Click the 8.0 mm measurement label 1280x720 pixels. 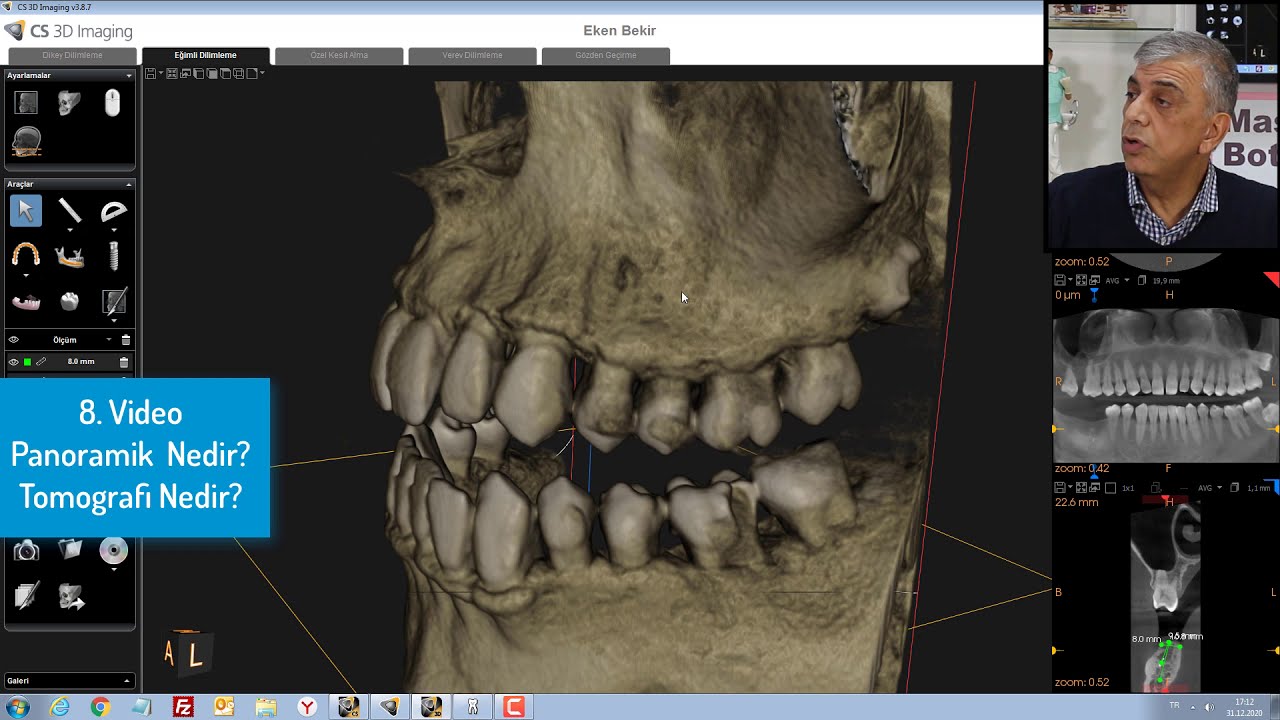coord(81,362)
